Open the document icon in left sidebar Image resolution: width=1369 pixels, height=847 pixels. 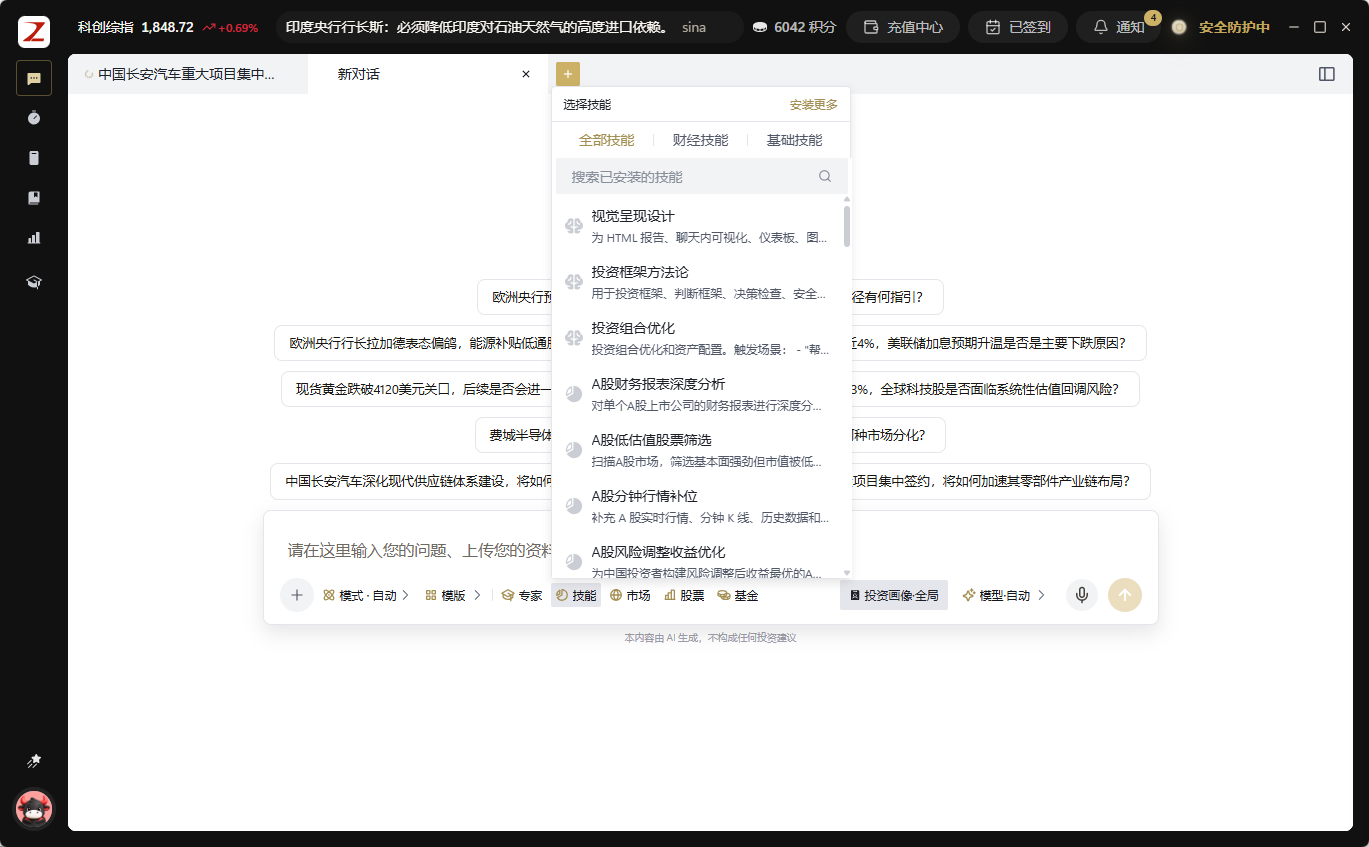(34, 158)
